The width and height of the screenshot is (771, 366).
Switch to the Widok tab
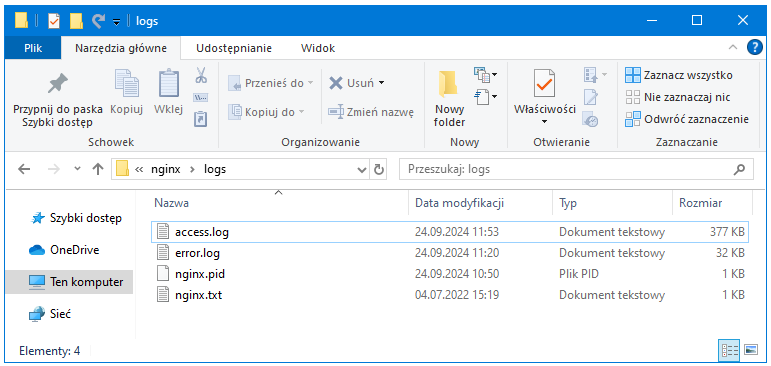[318, 48]
